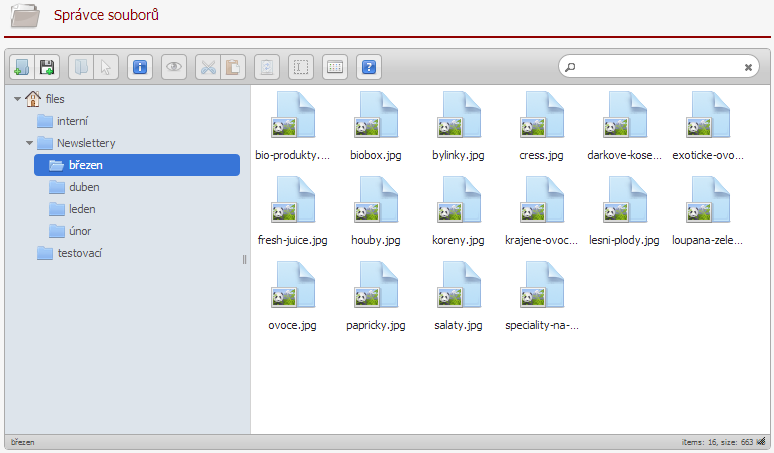Screen dimensions: 774x453
Task: Select the salaty.jpg file
Action: (459, 296)
